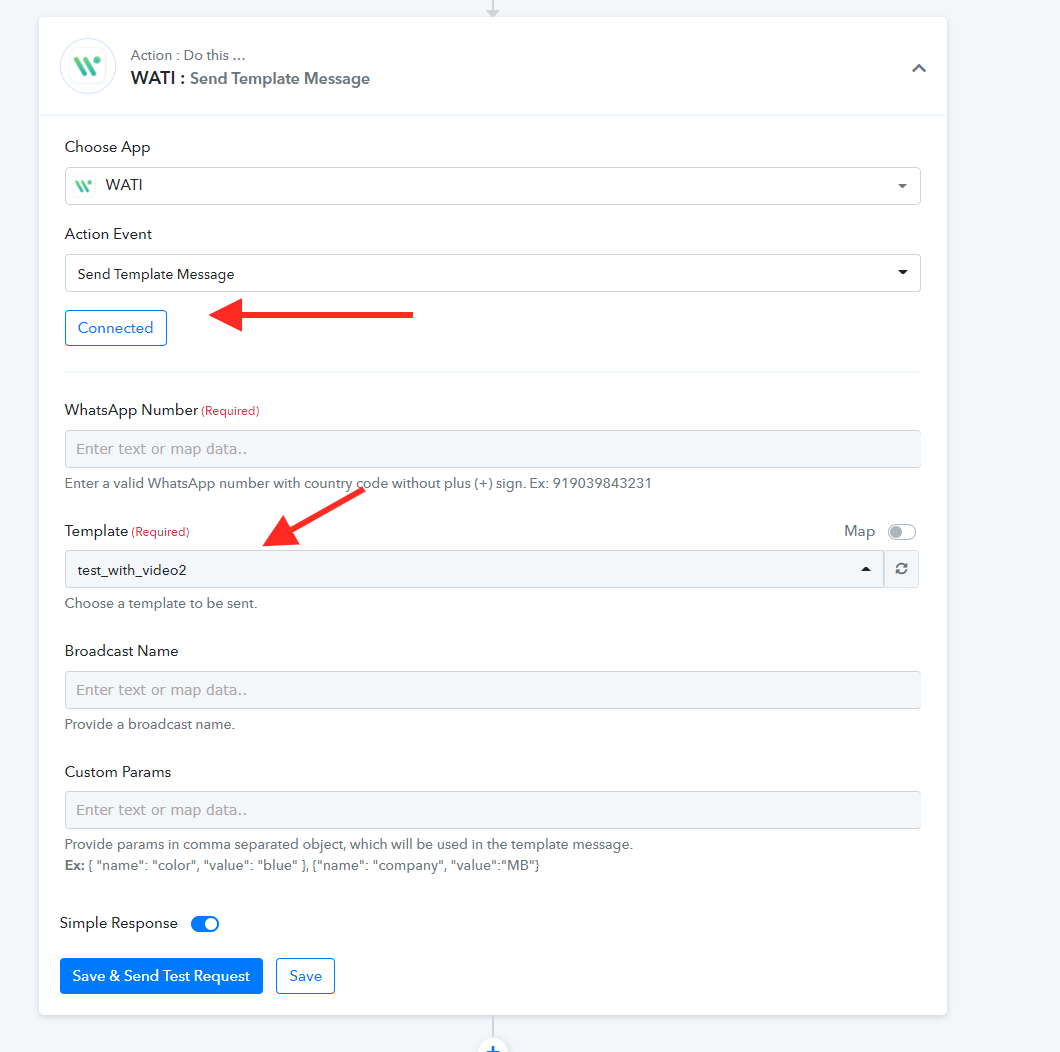Click the Custom Params text field

pos(492,810)
